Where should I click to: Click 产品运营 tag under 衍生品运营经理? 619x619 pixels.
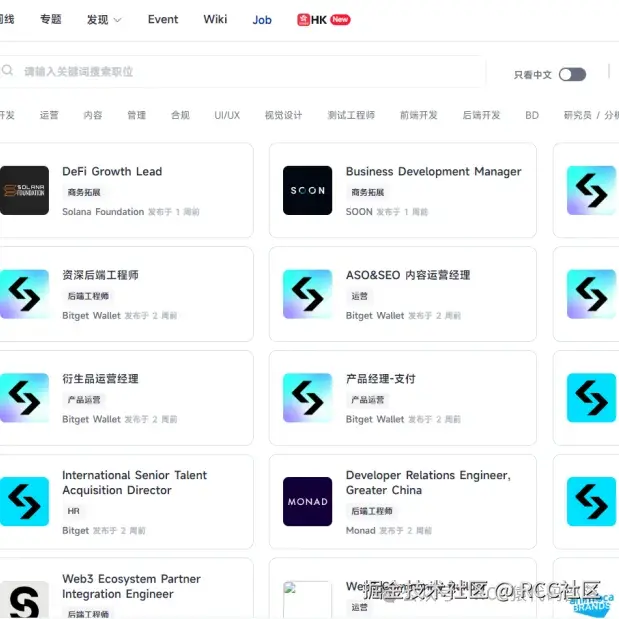84,400
